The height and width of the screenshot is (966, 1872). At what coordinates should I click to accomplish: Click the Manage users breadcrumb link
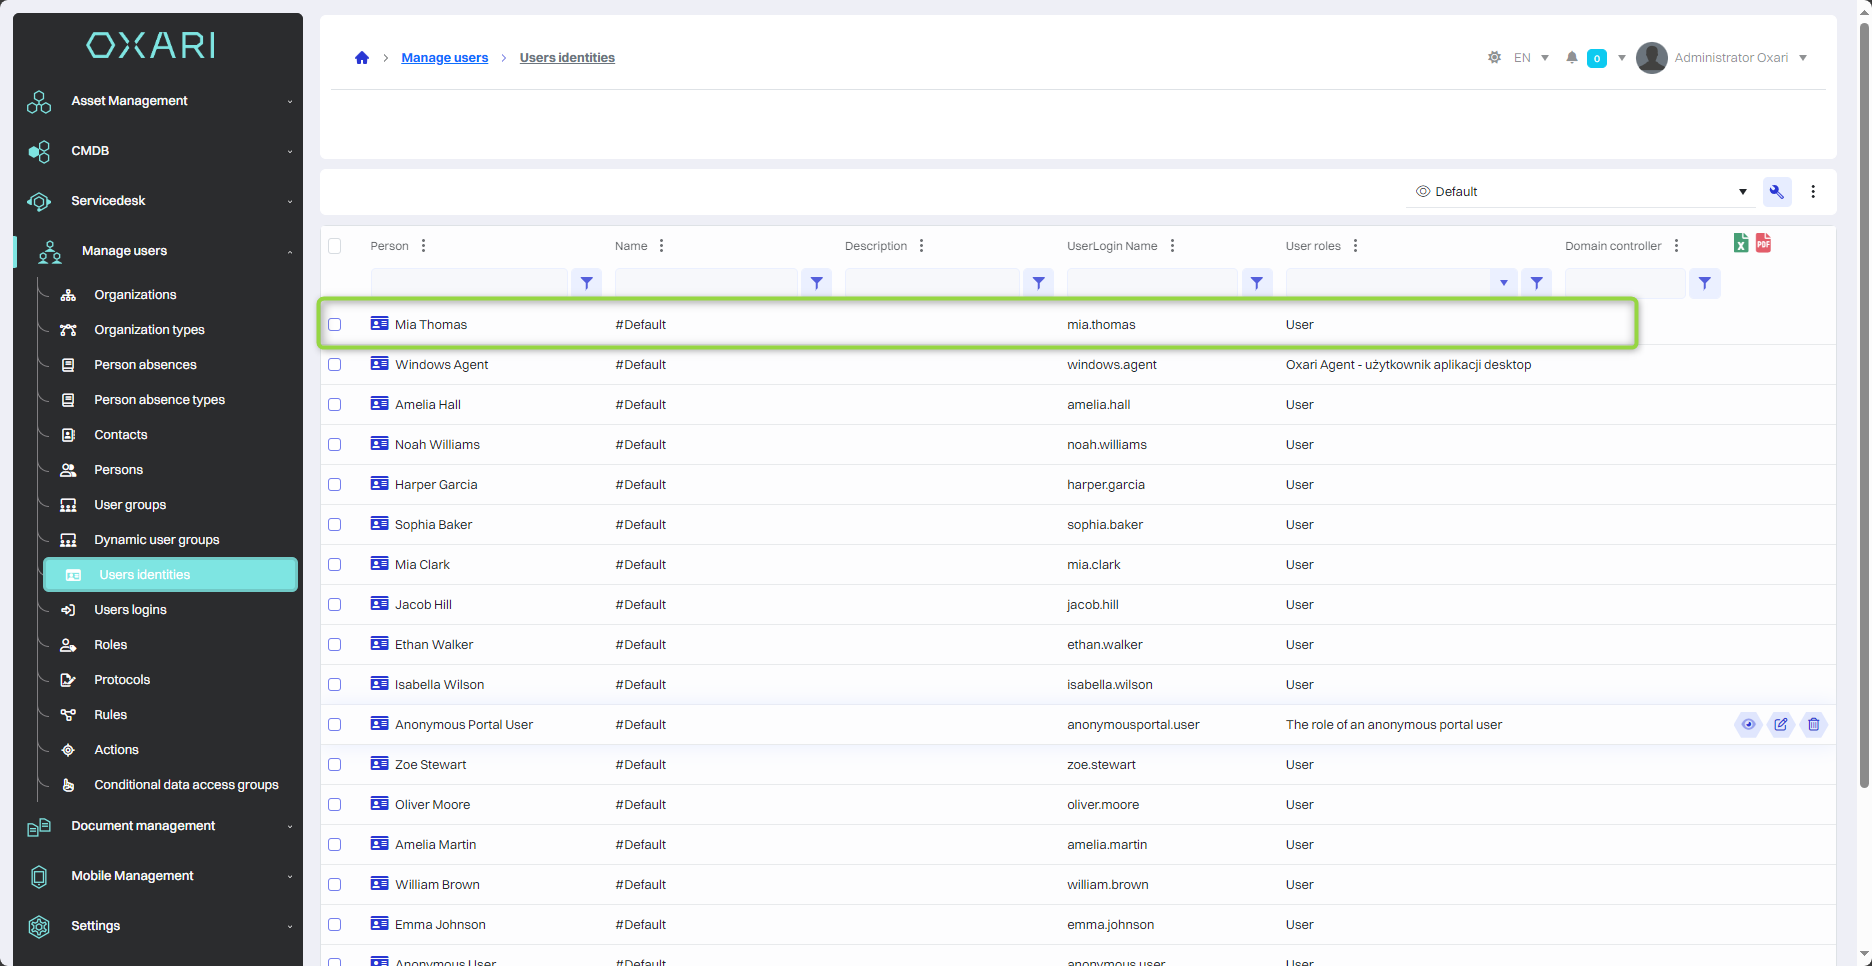pos(444,58)
